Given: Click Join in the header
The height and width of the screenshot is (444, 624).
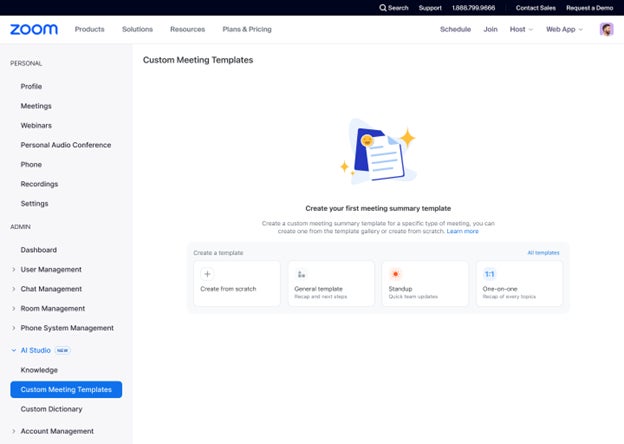Looking at the screenshot, I should [x=490, y=29].
